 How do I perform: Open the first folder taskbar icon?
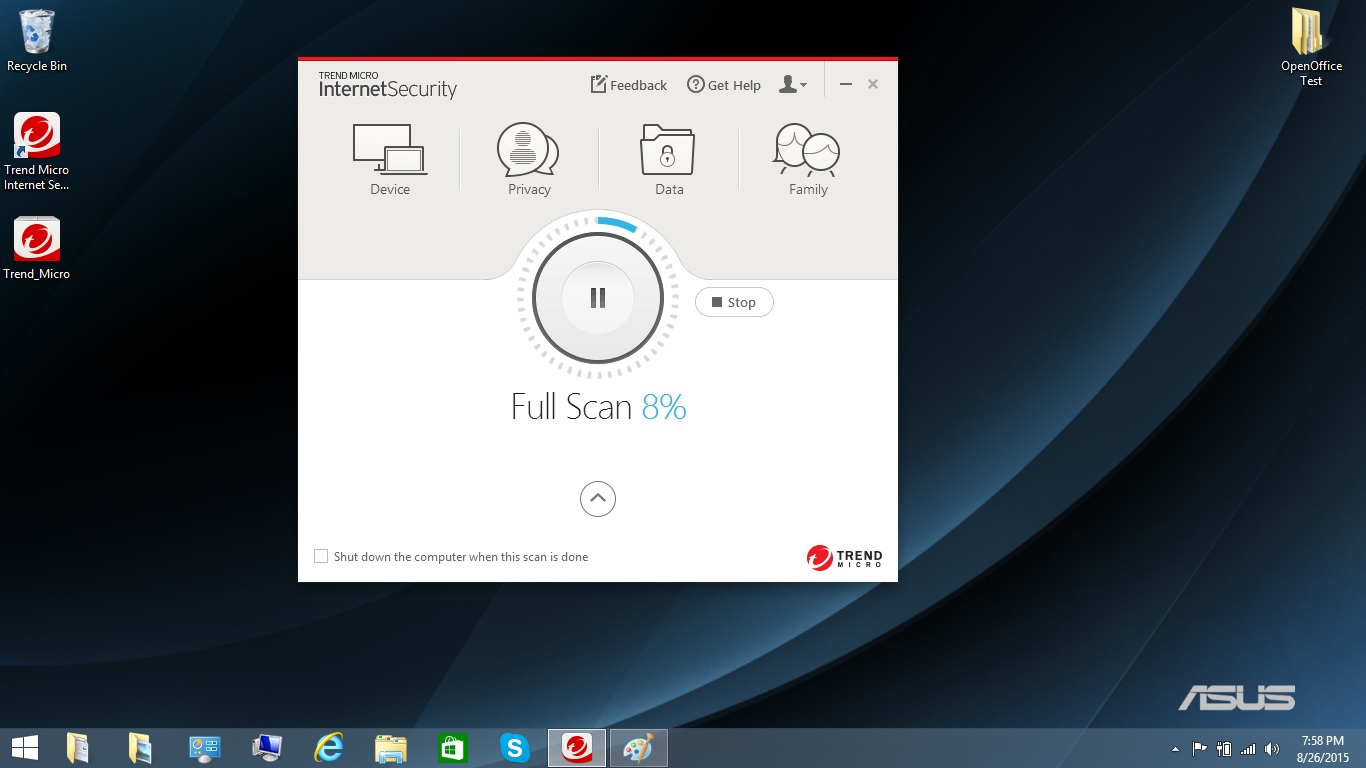[x=78, y=747]
